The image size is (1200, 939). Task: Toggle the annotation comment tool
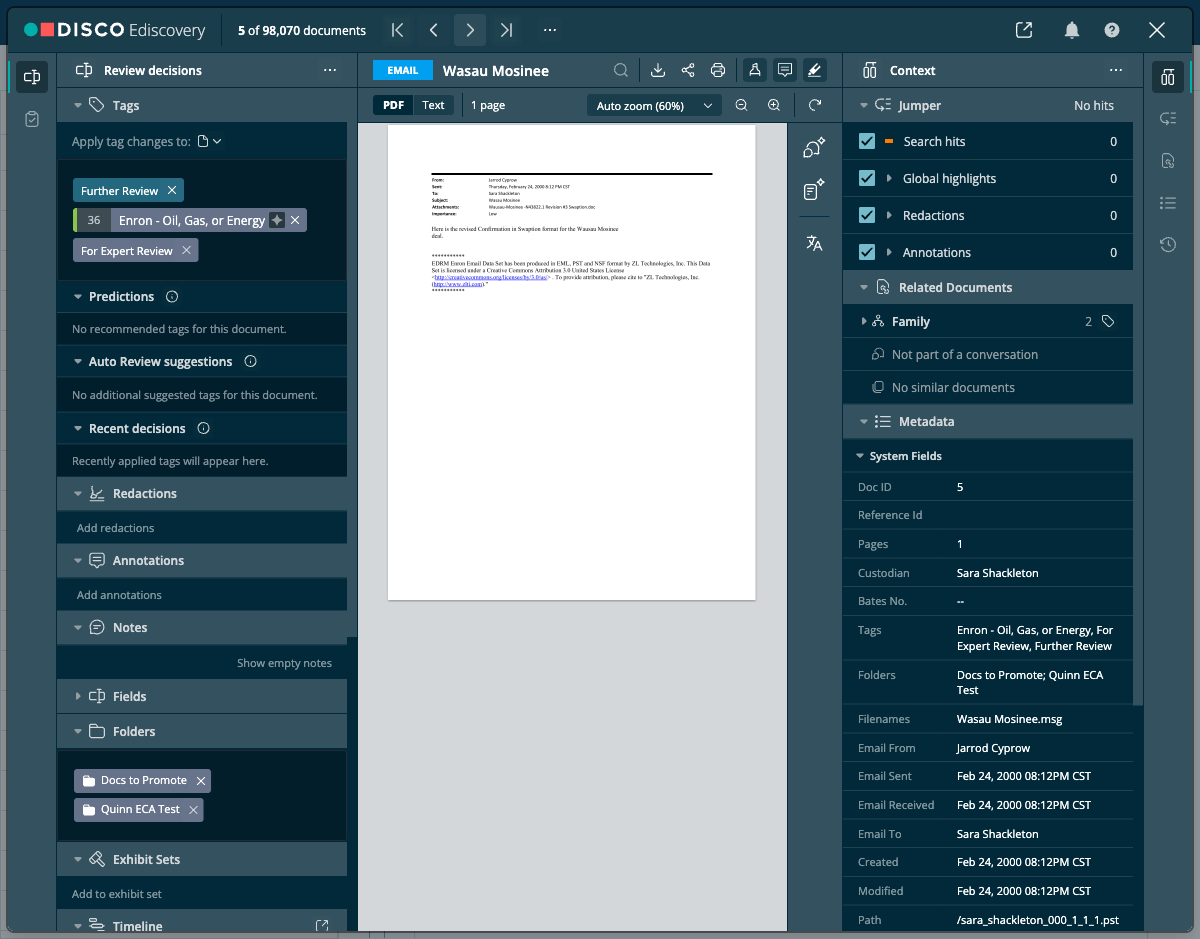(785, 70)
